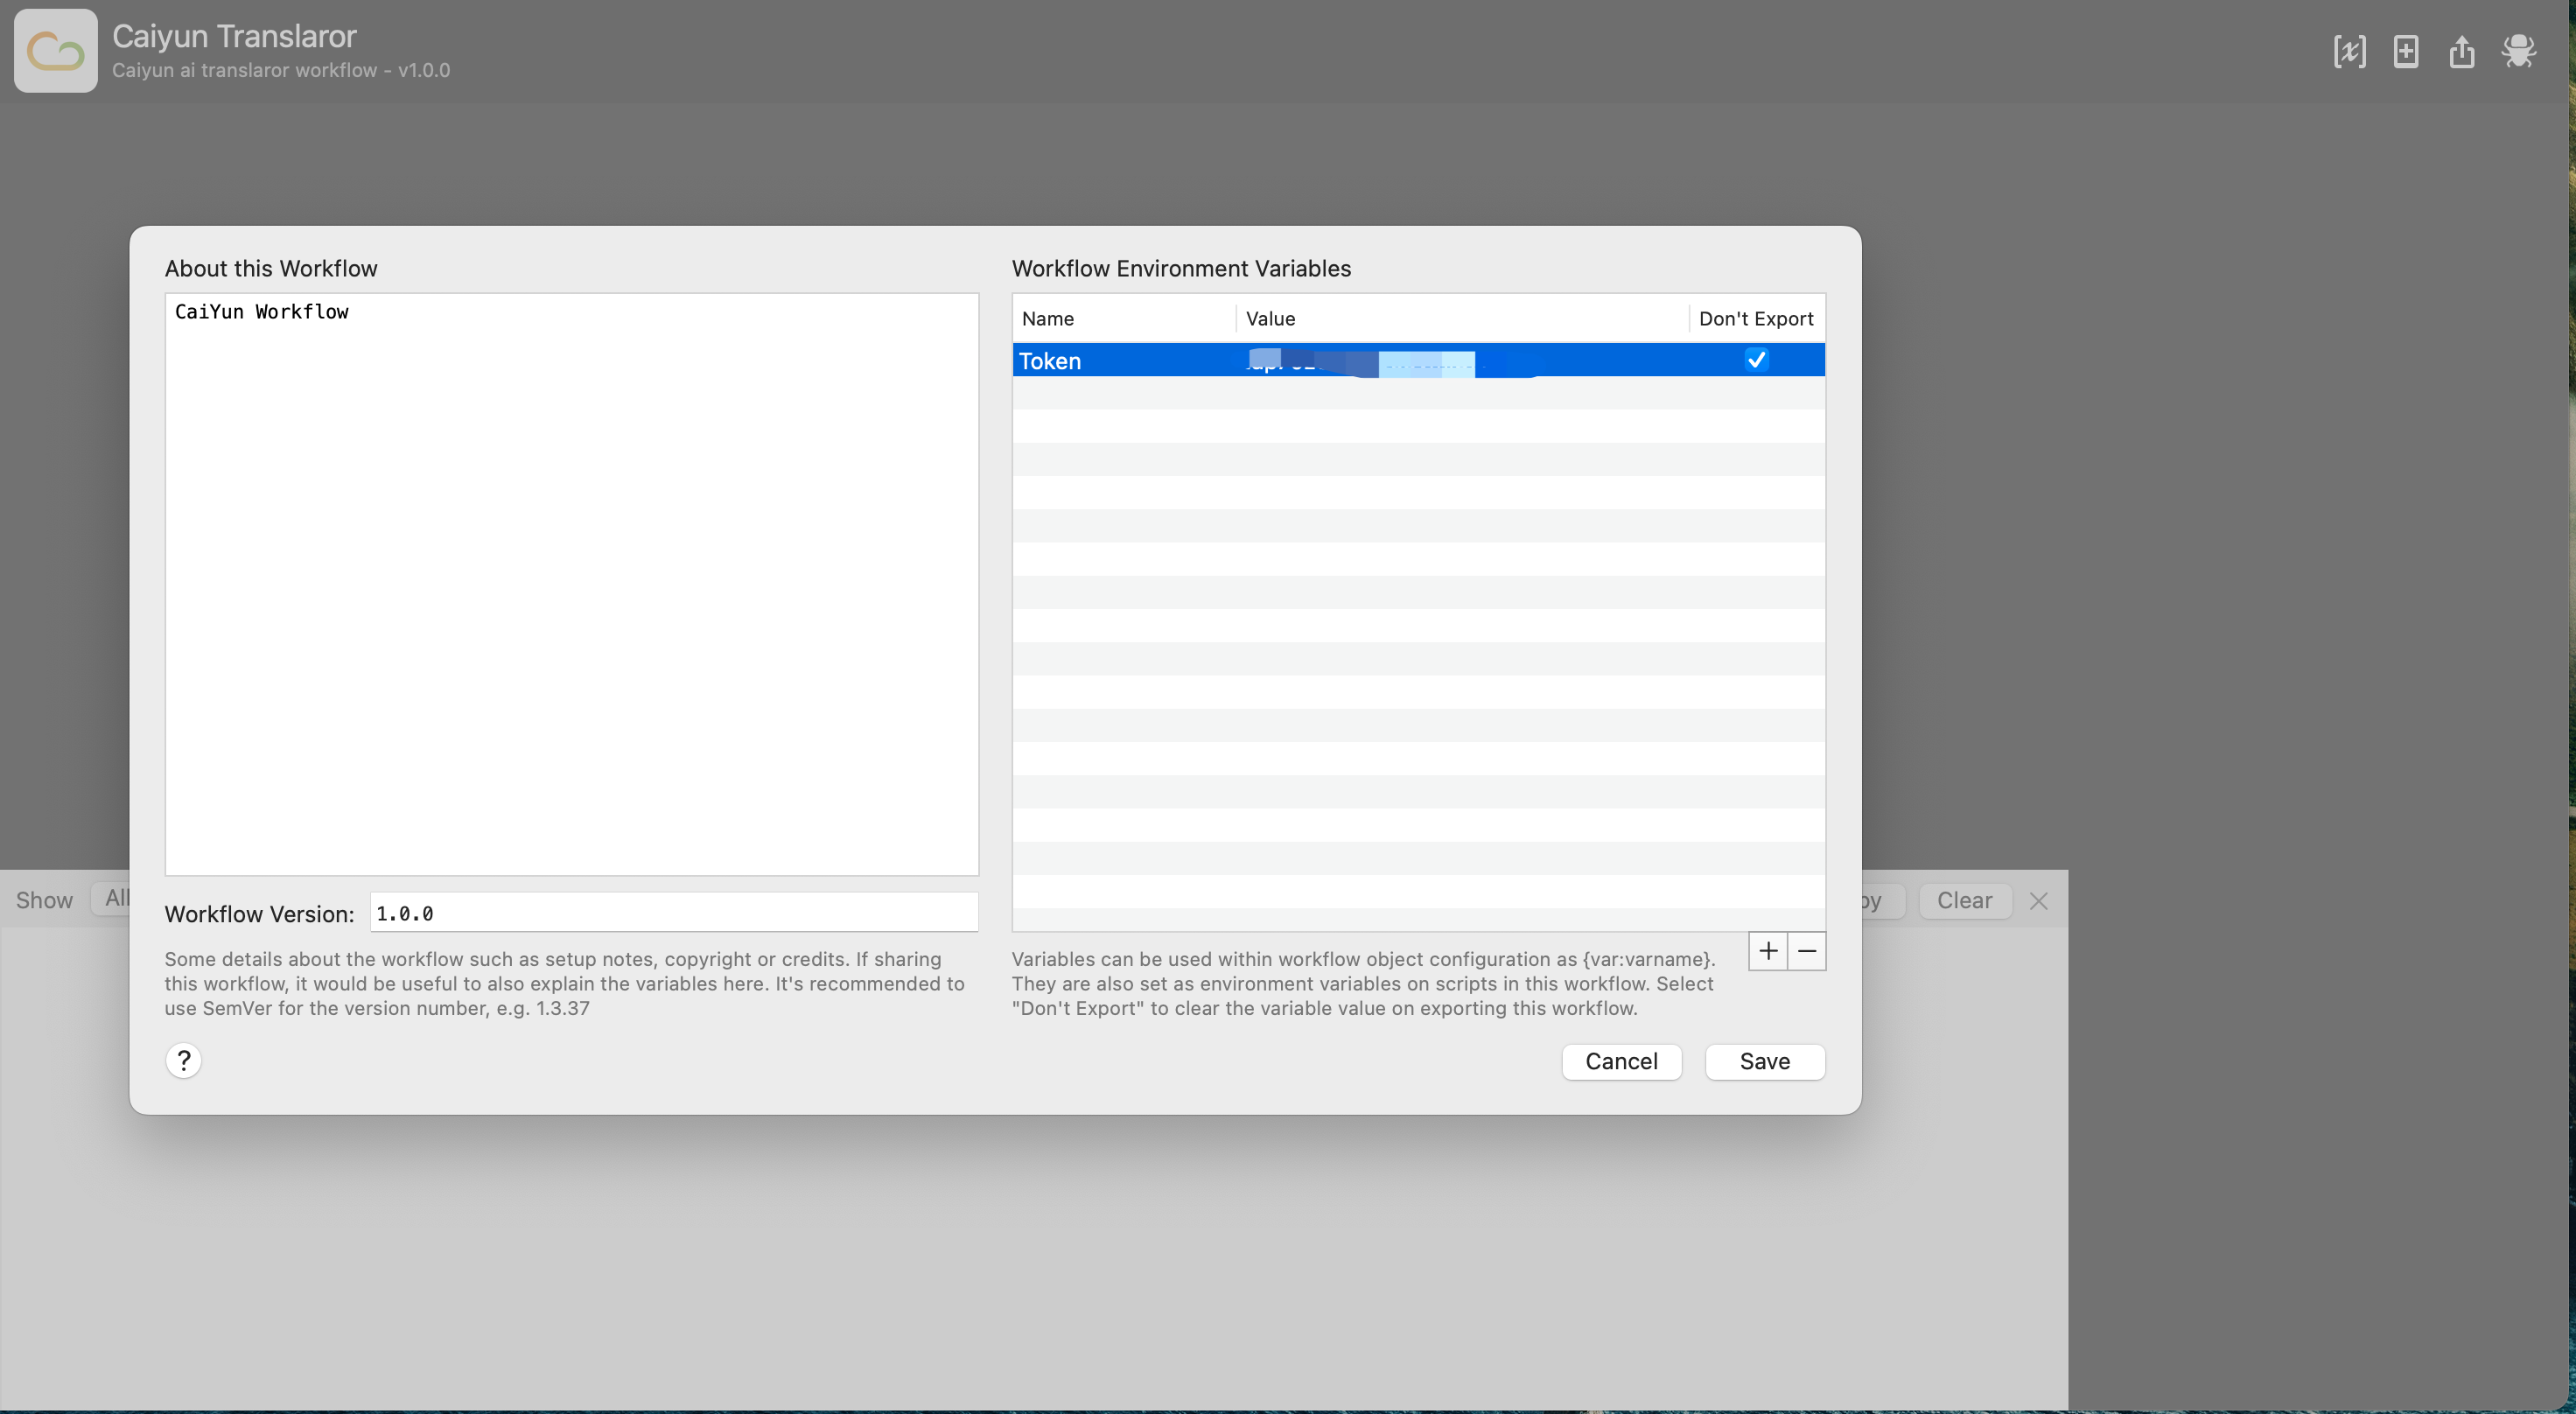Toggle the debugger bug icon
This screenshot has height=1414, width=2576.
(x=2518, y=51)
